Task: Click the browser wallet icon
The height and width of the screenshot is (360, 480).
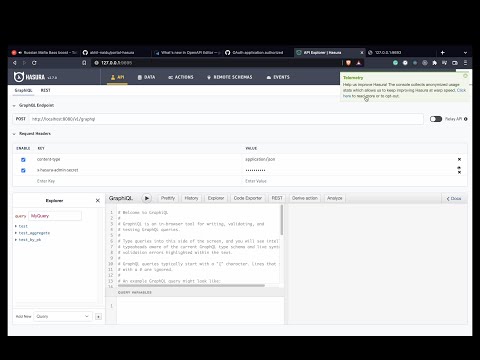Action: 455,63
